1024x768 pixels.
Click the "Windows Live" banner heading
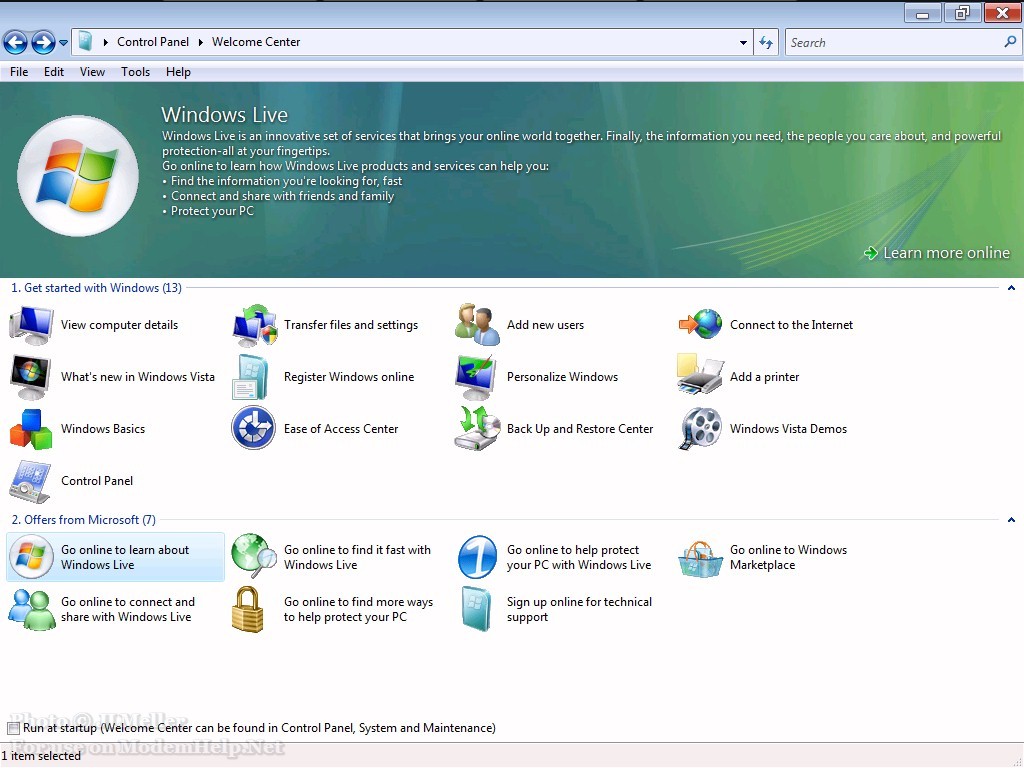(225, 115)
